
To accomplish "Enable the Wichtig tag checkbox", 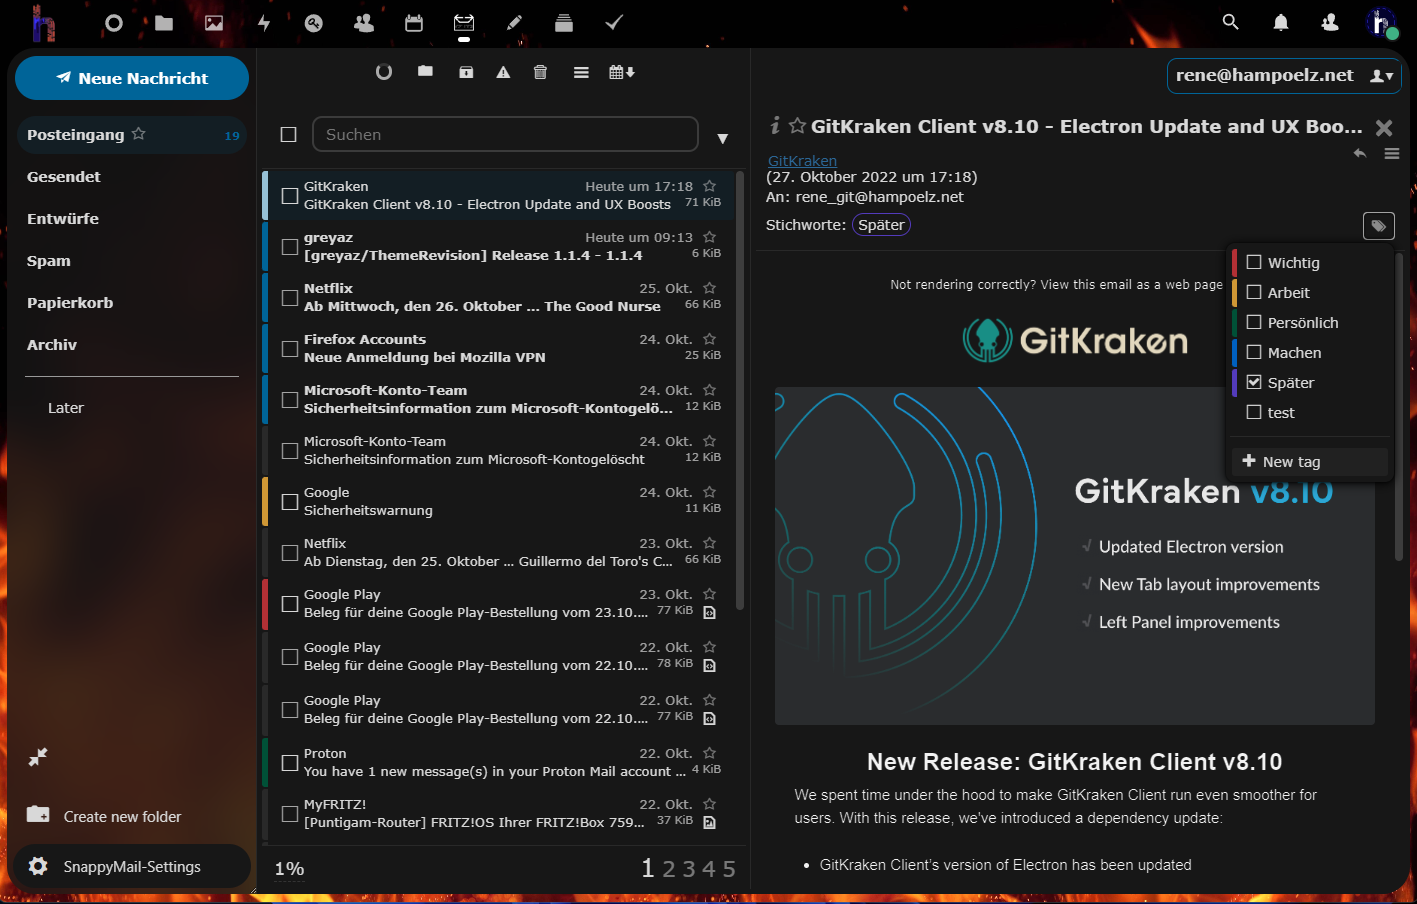I will tap(1254, 262).
